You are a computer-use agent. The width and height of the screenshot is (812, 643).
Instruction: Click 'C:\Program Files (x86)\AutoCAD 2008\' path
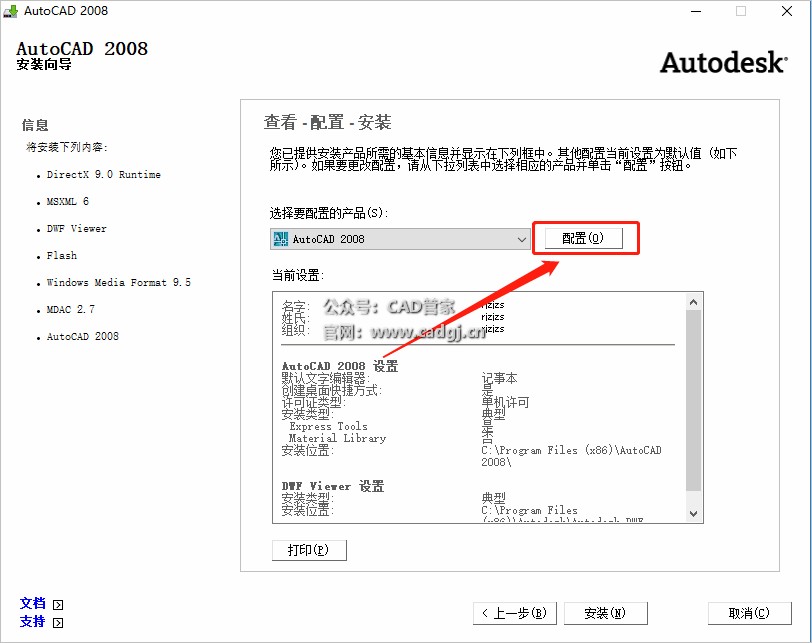point(571,456)
